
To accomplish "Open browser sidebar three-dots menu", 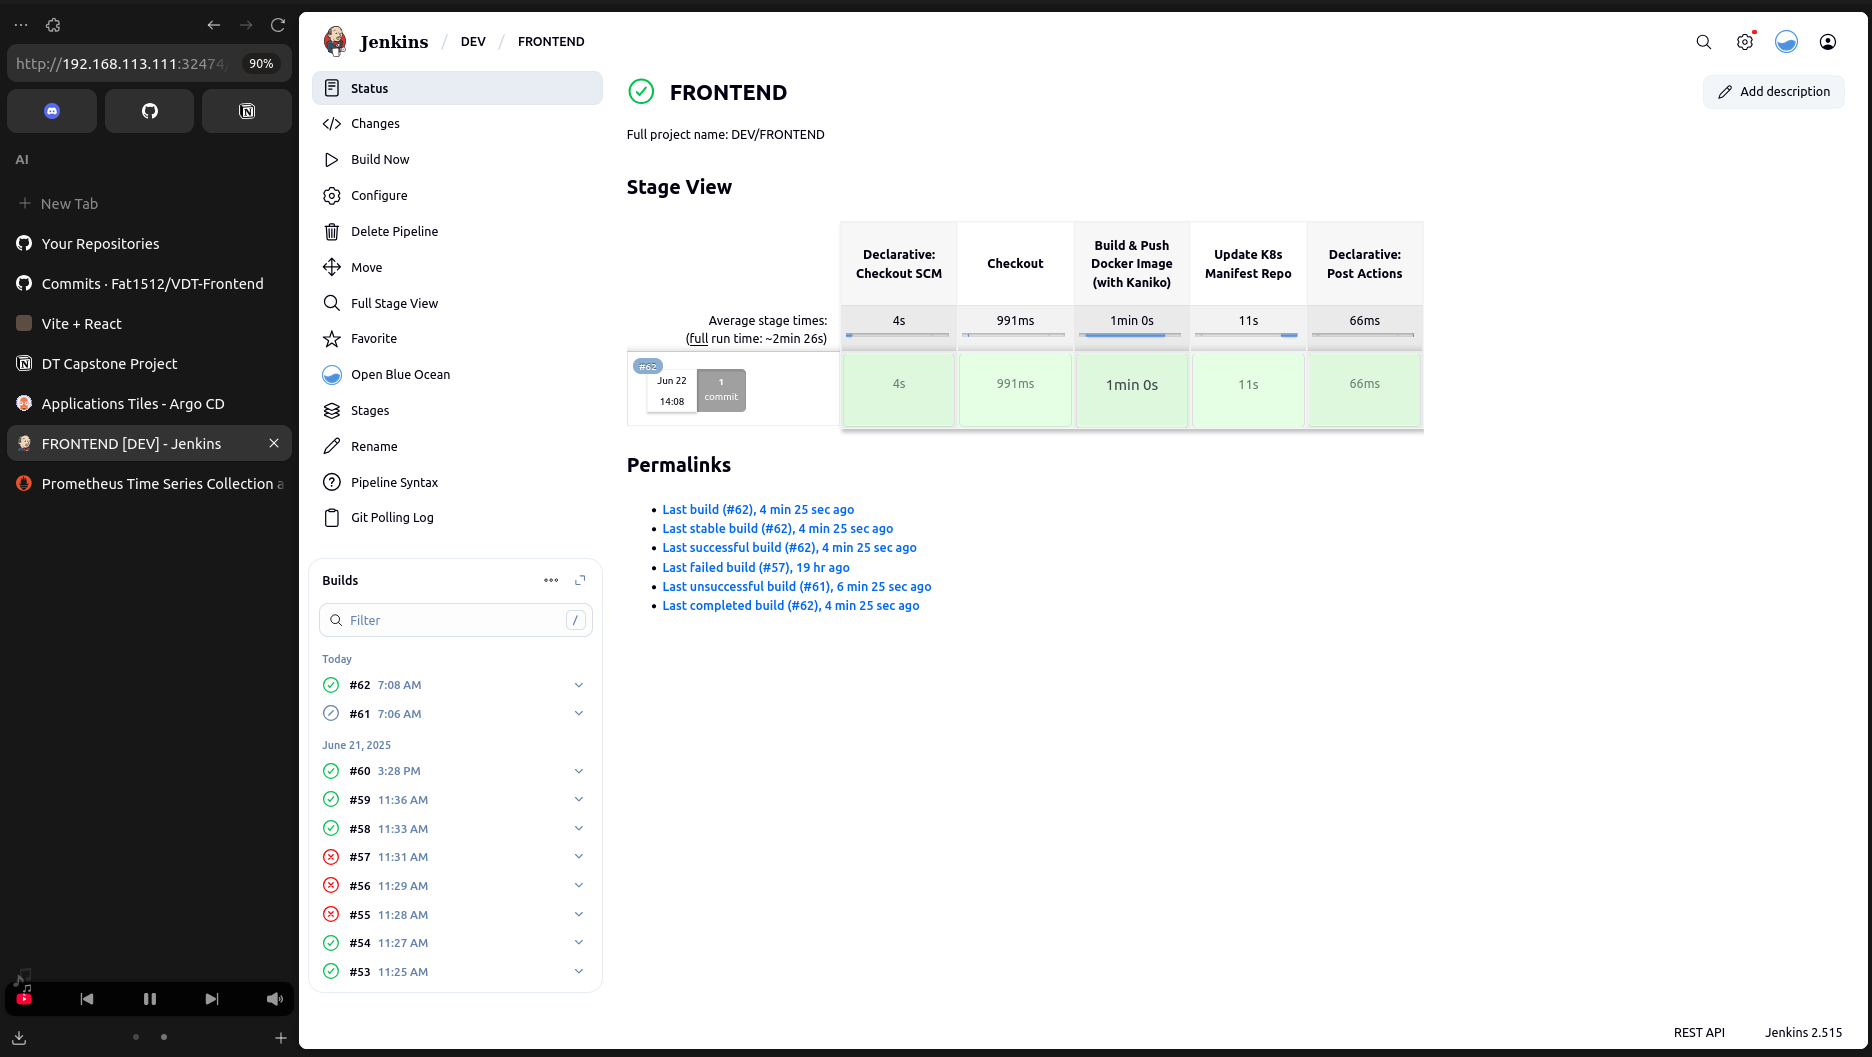I will click(x=21, y=25).
